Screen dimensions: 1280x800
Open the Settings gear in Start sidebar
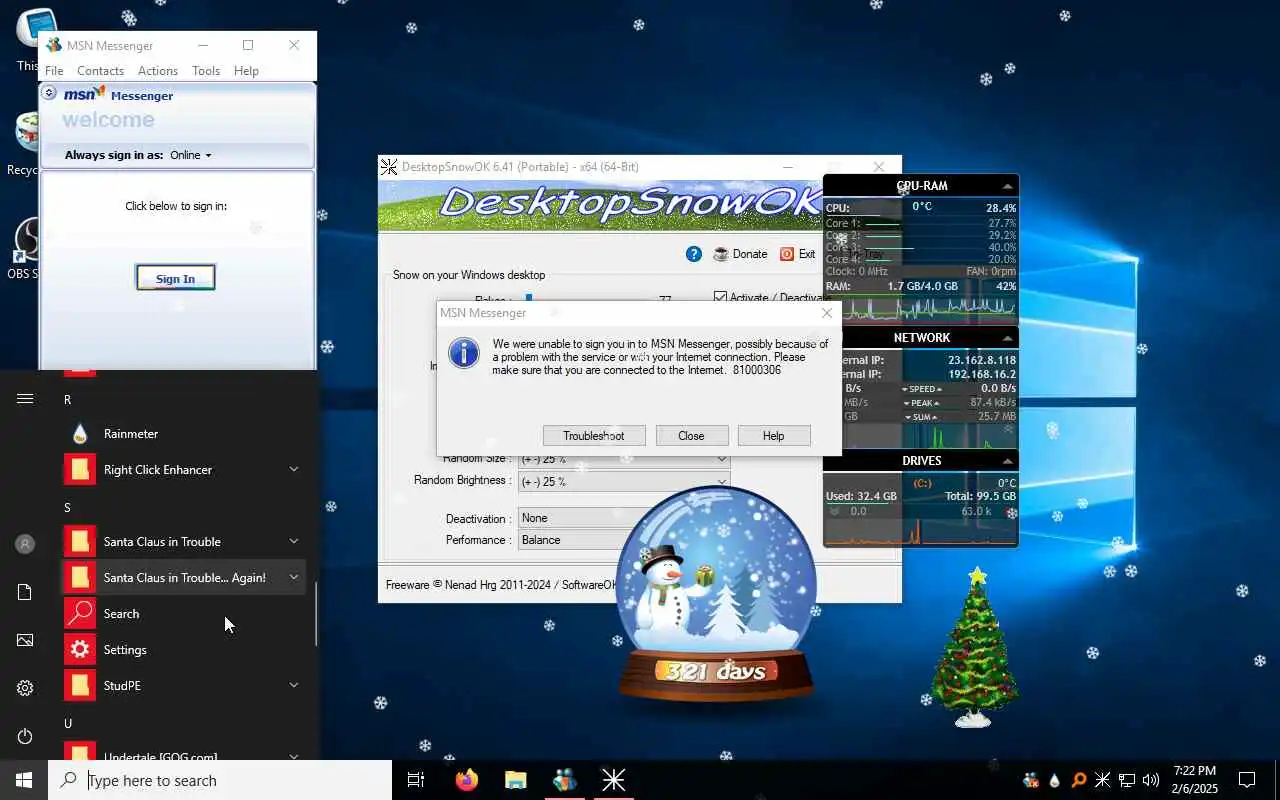point(25,688)
